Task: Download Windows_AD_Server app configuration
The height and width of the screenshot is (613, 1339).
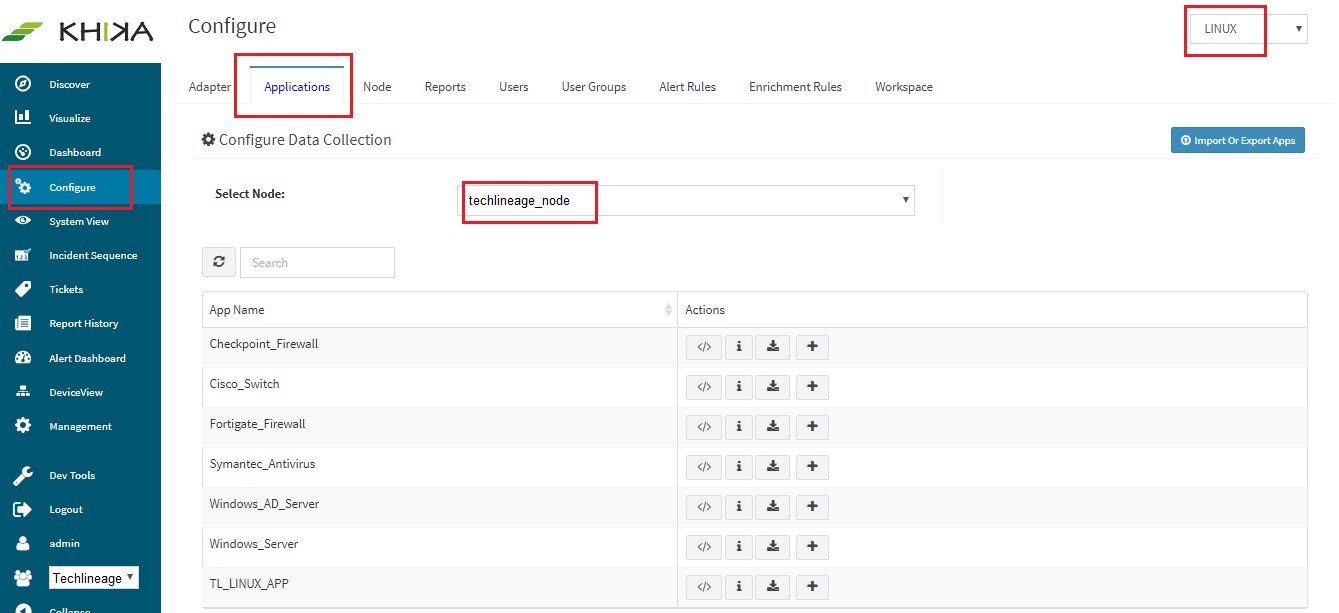Action: [773, 507]
